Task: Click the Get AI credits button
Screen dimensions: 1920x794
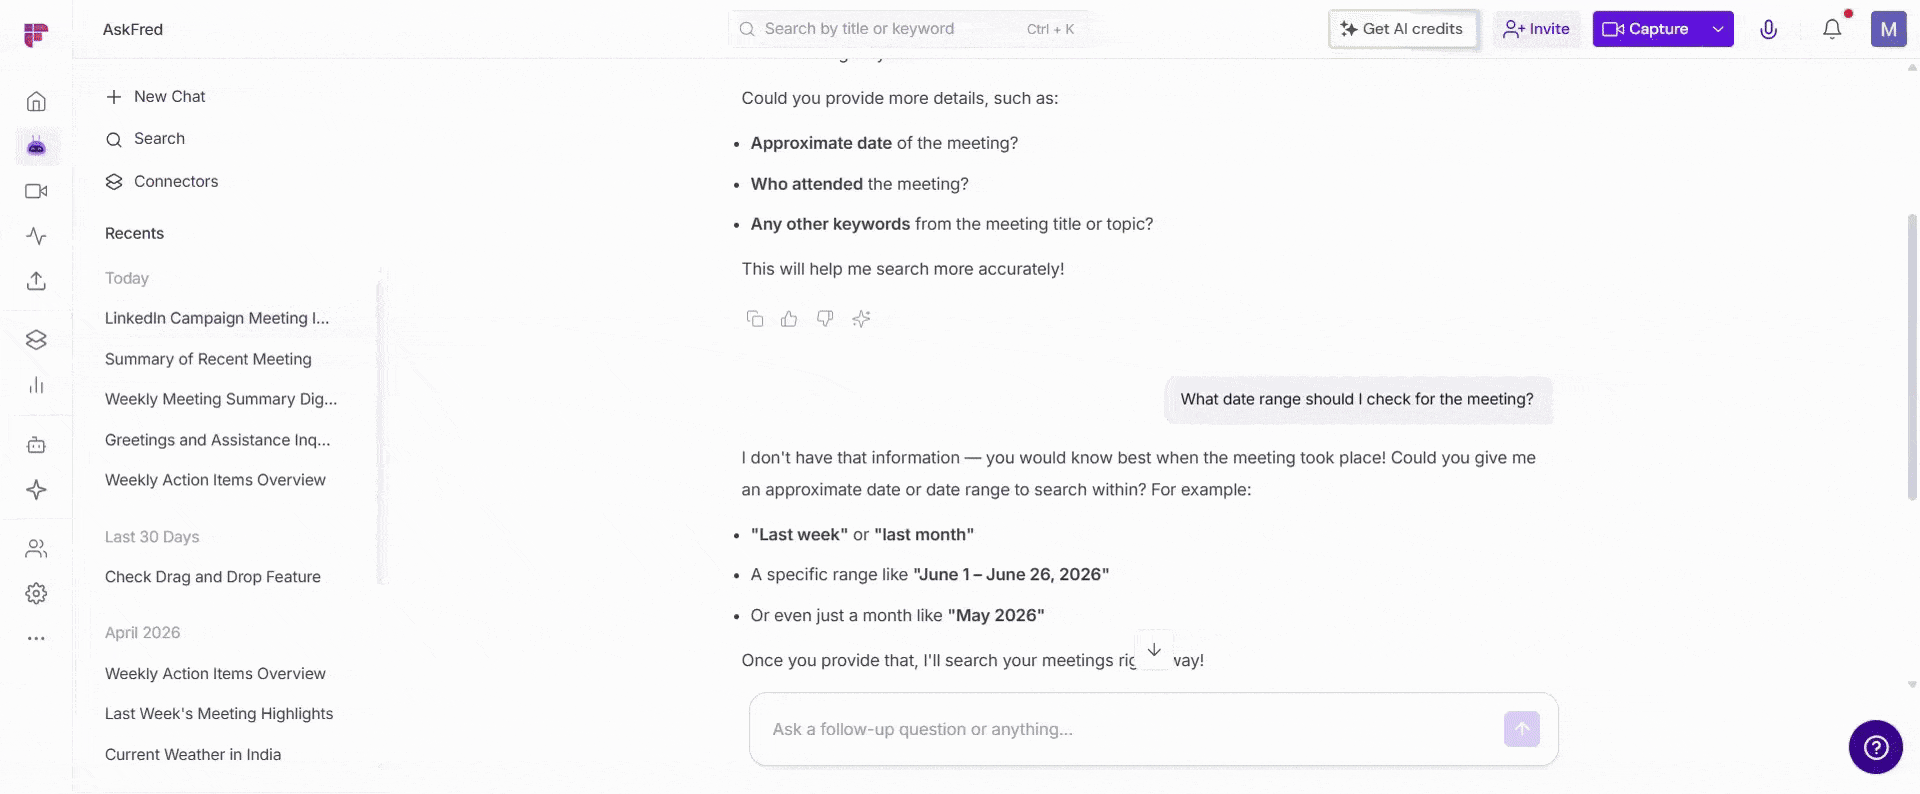Action: [x=1403, y=29]
